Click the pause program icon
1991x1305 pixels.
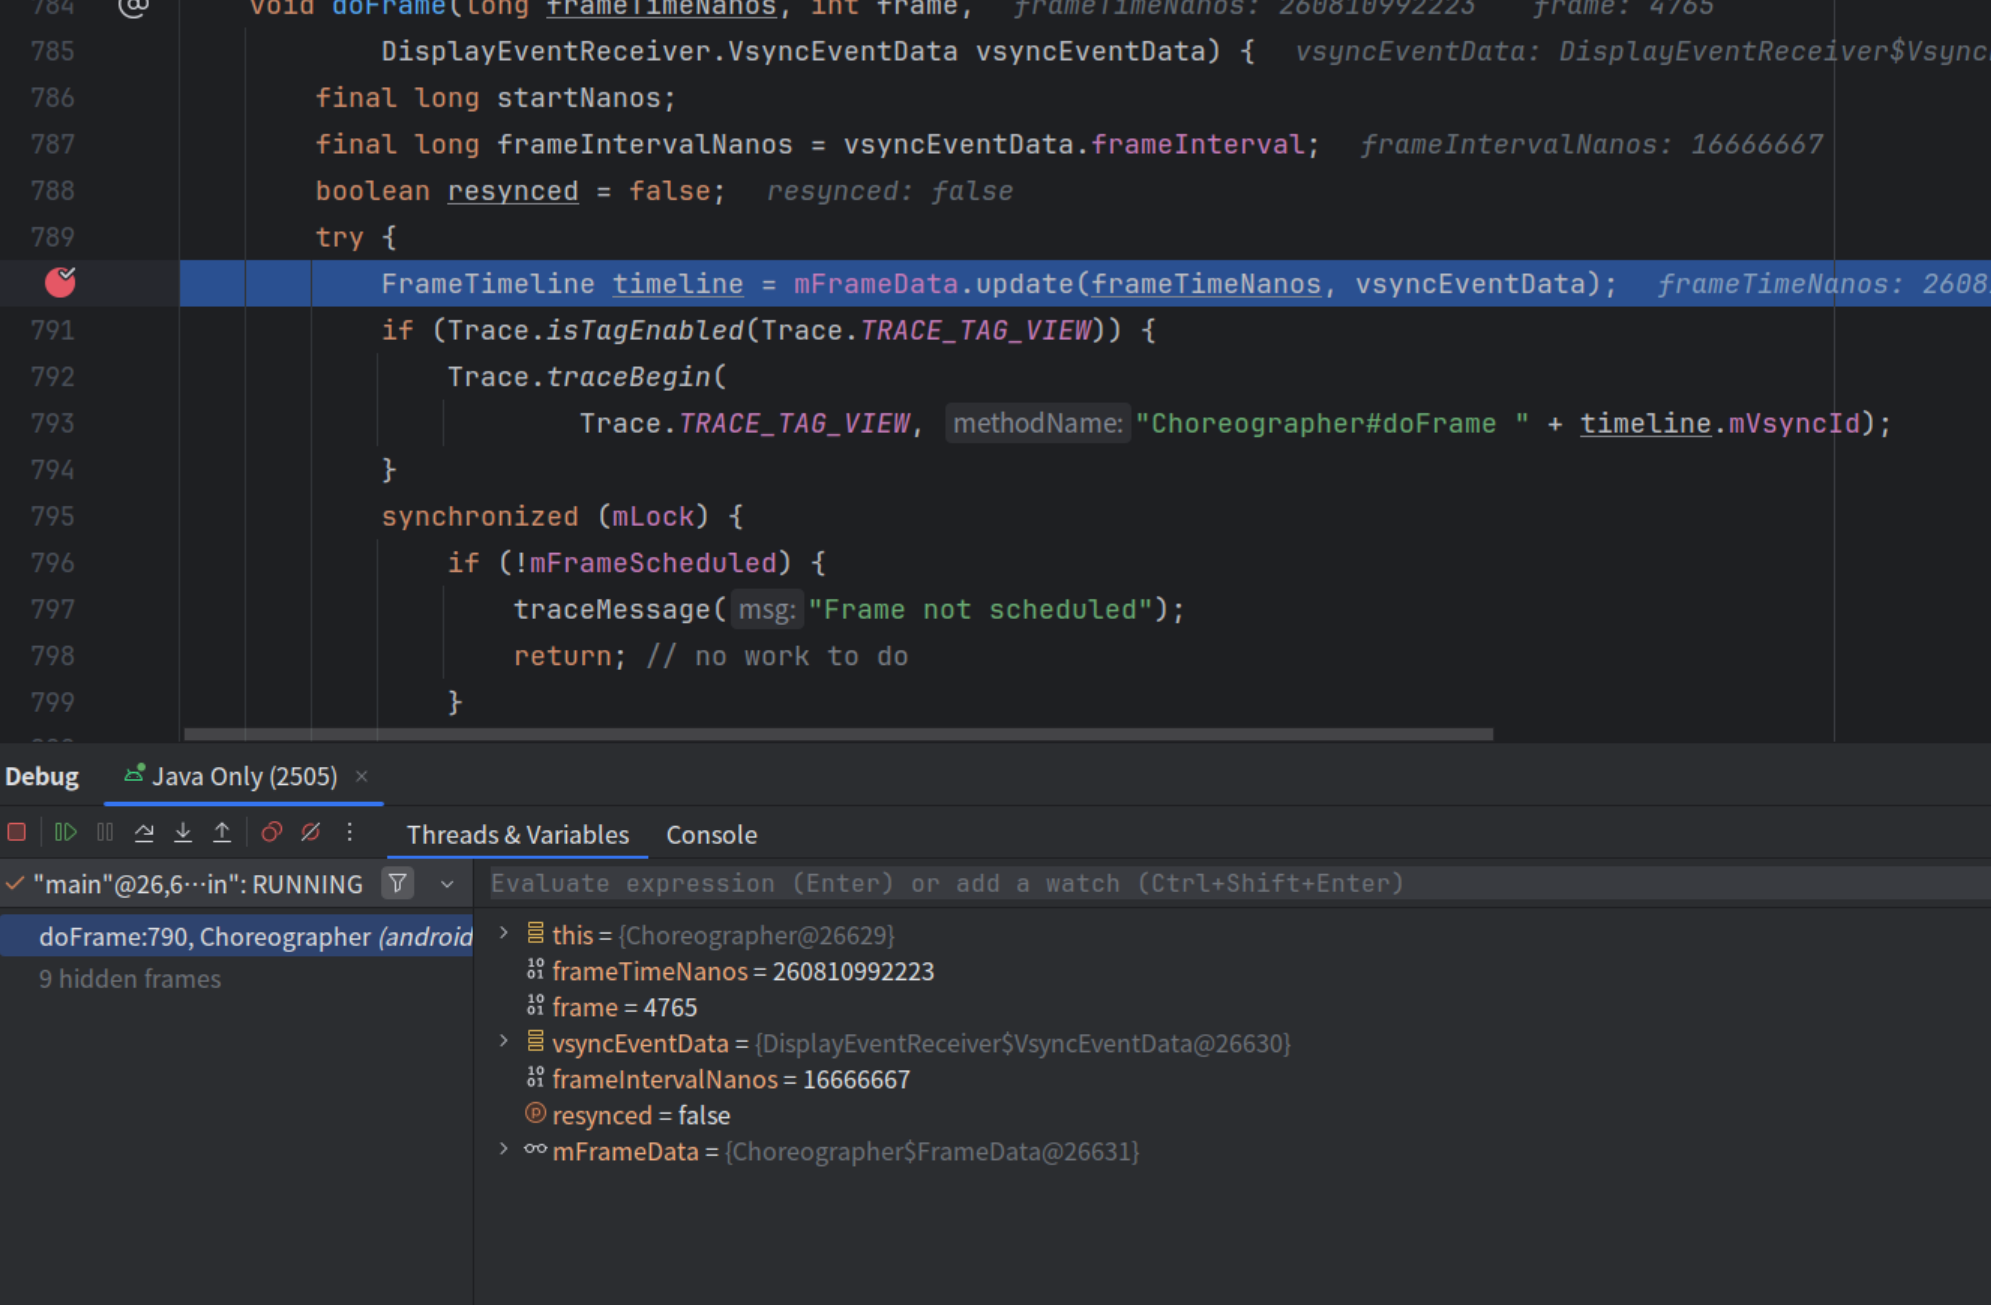[105, 832]
